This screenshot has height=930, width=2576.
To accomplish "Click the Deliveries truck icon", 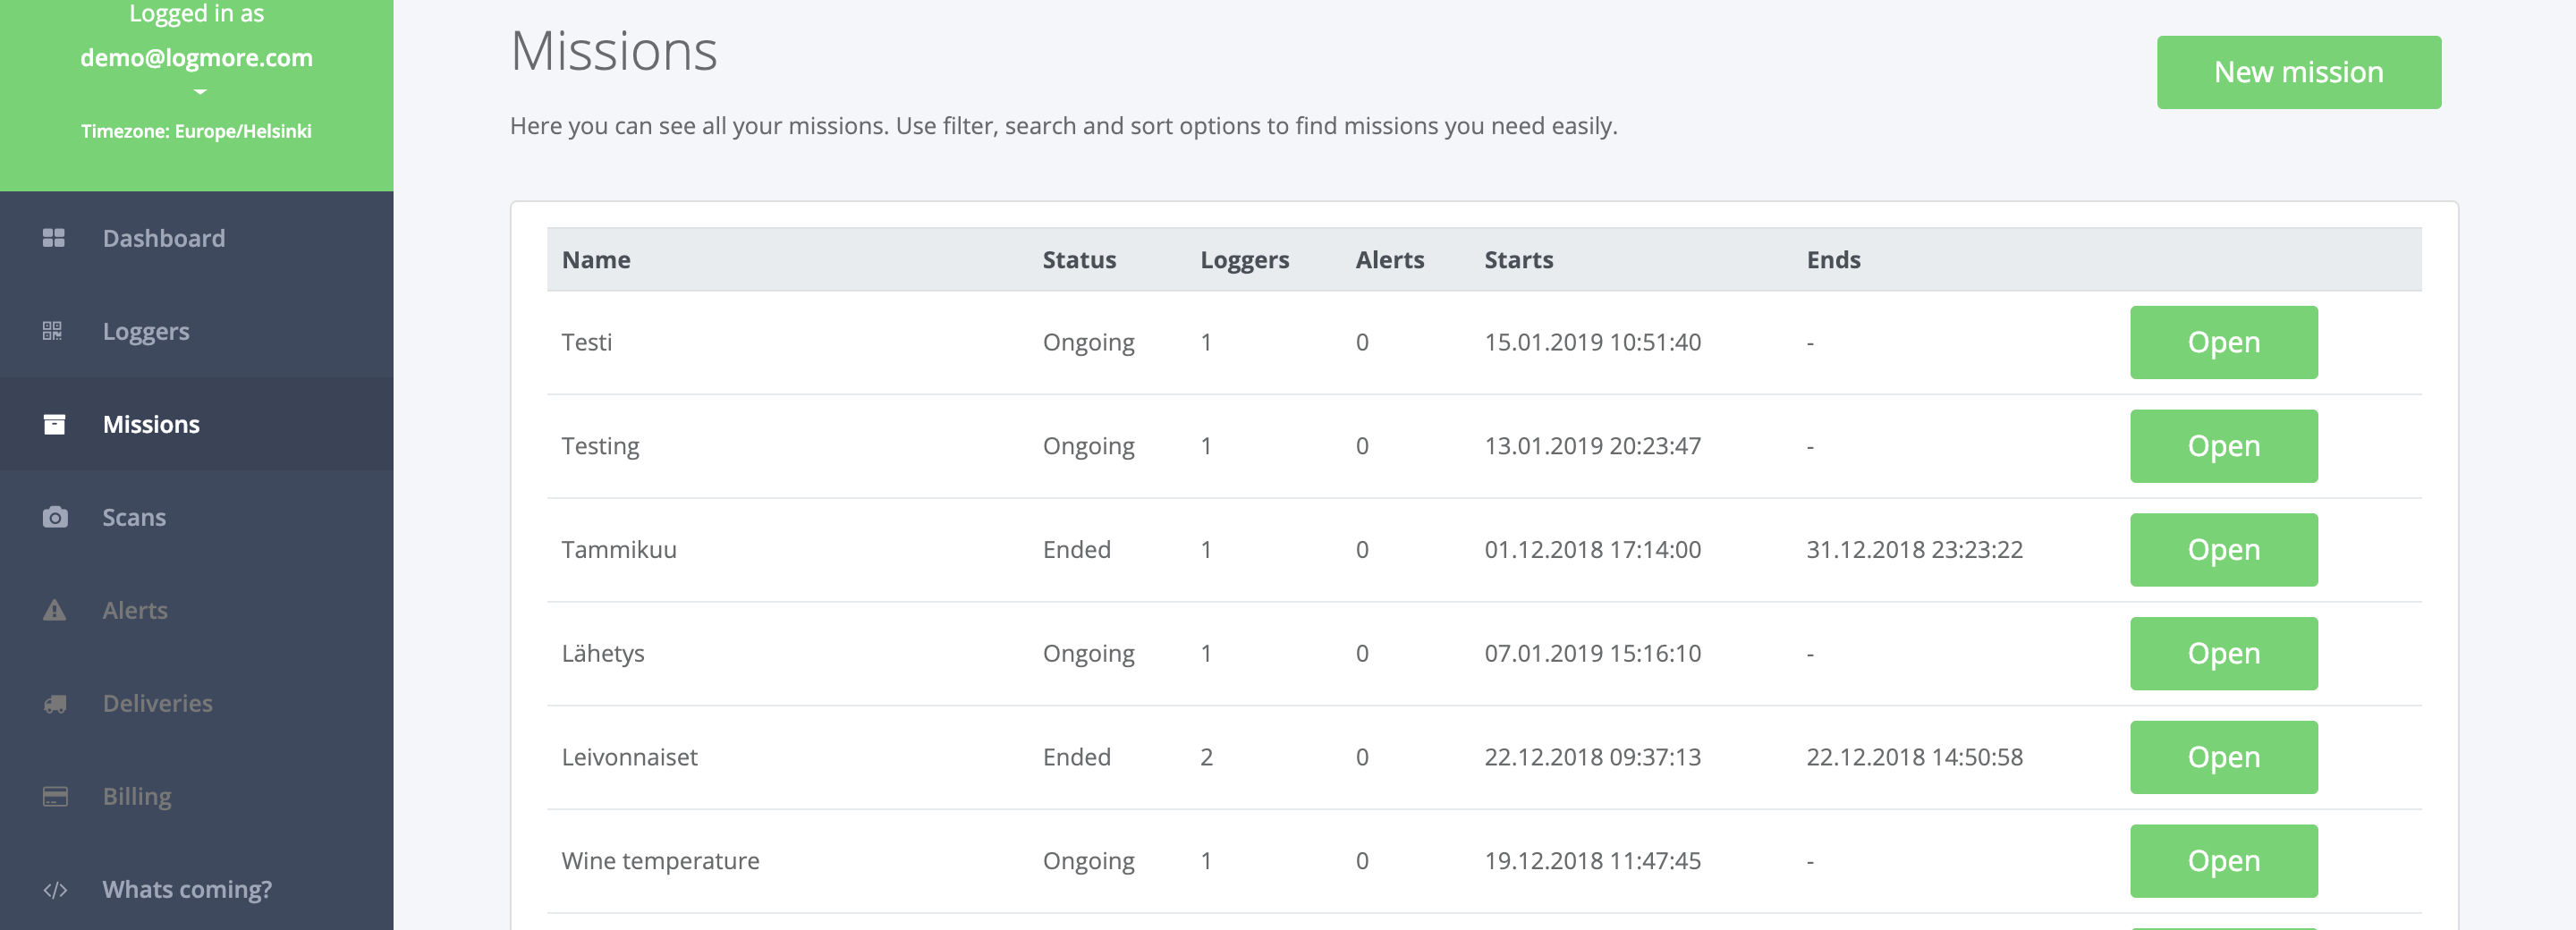I will pos(55,704).
